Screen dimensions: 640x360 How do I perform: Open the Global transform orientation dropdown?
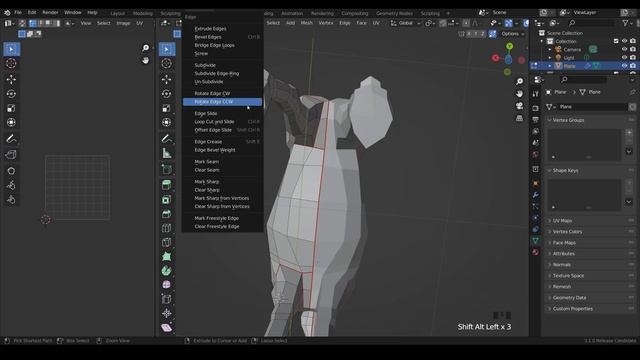point(405,23)
